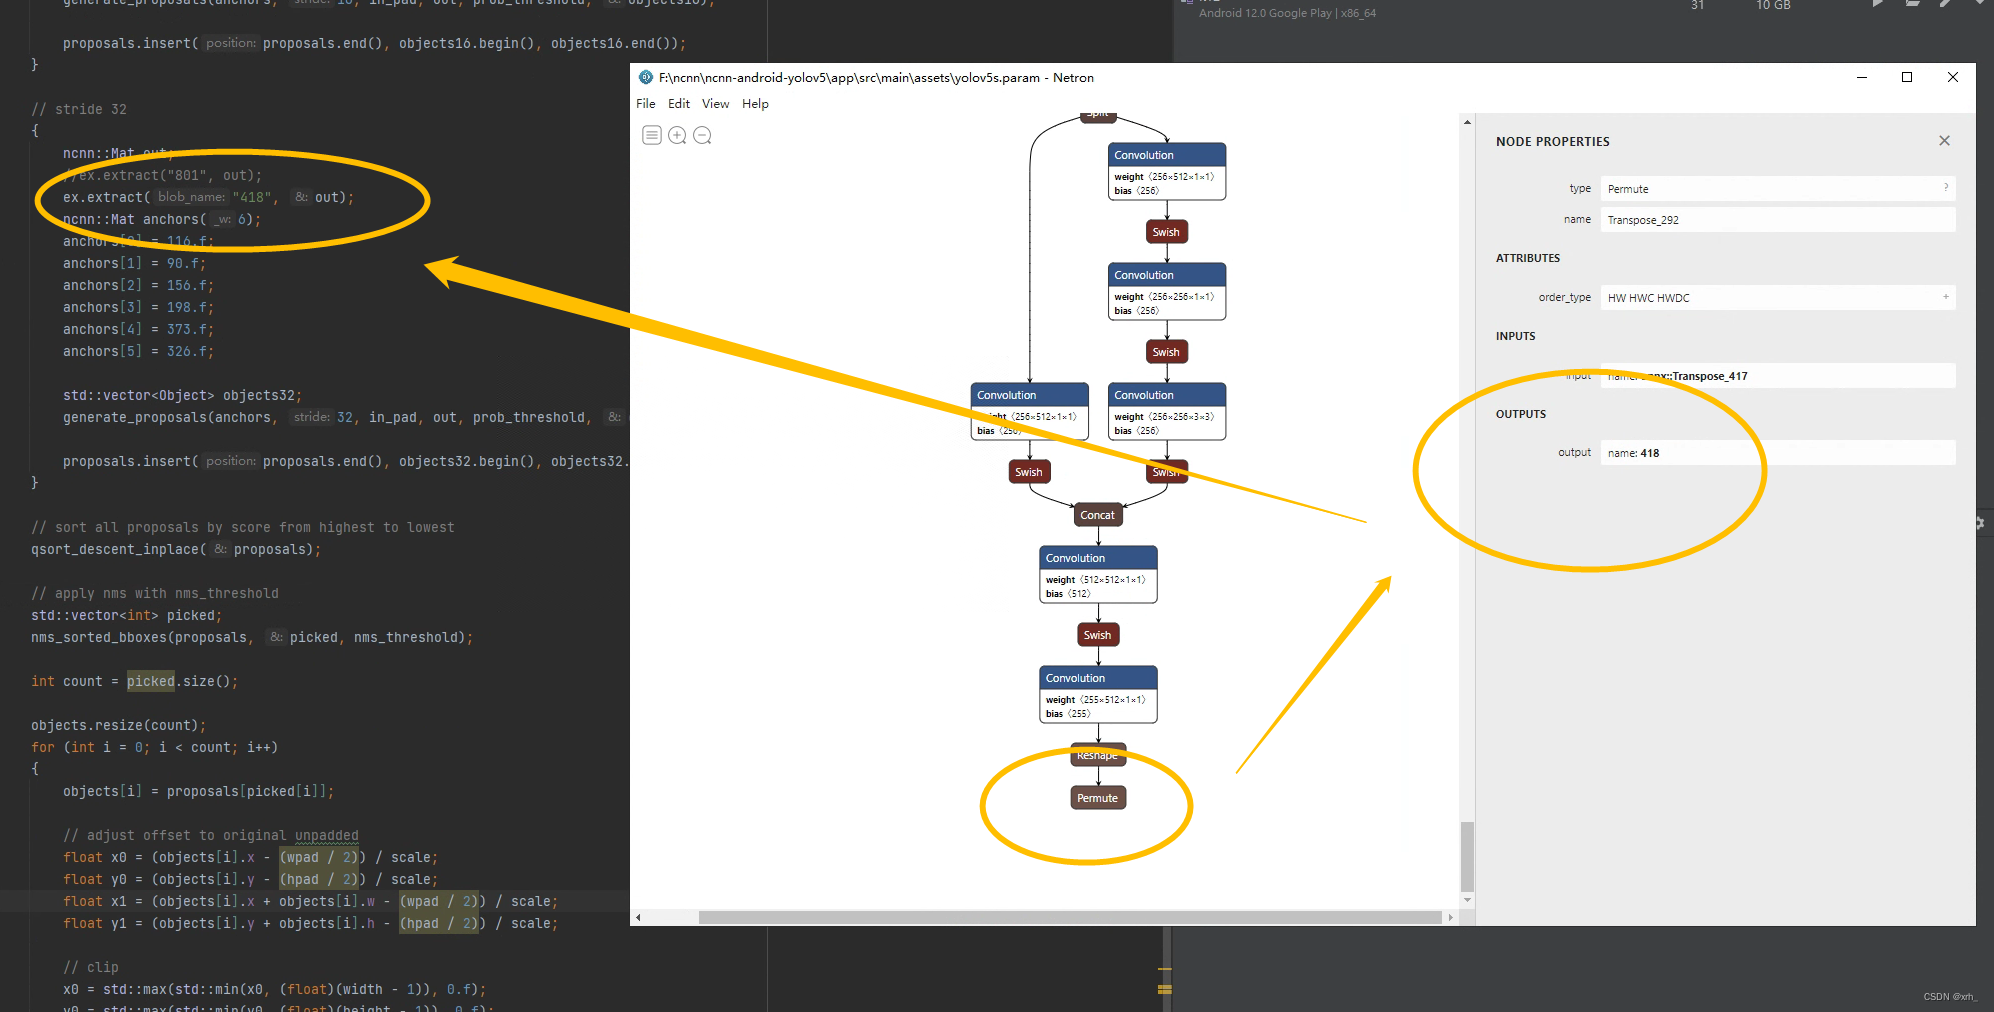This screenshot has width=1994, height=1012.
Task: Click the "anchors[4] = 373.f;" code line
Action: 138,330
